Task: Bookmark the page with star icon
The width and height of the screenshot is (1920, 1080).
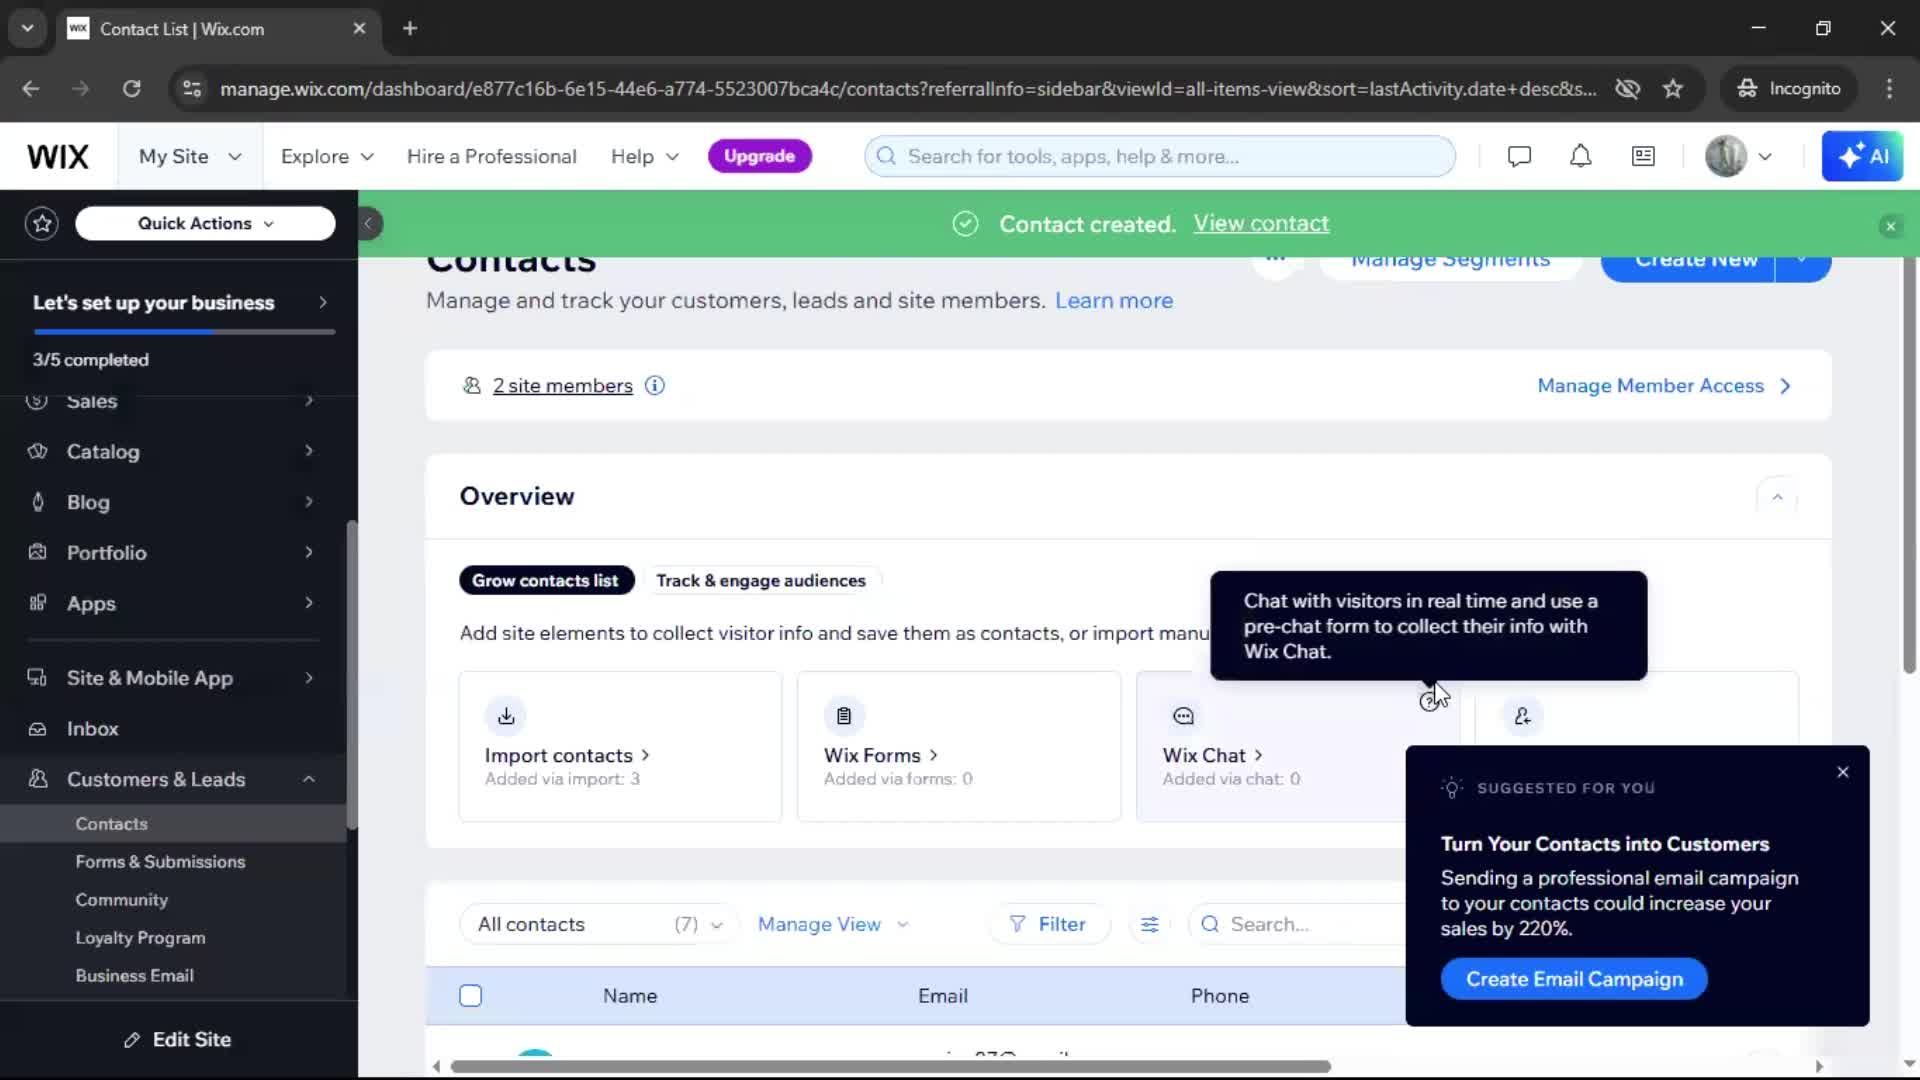Action: click(x=1673, y=89)
